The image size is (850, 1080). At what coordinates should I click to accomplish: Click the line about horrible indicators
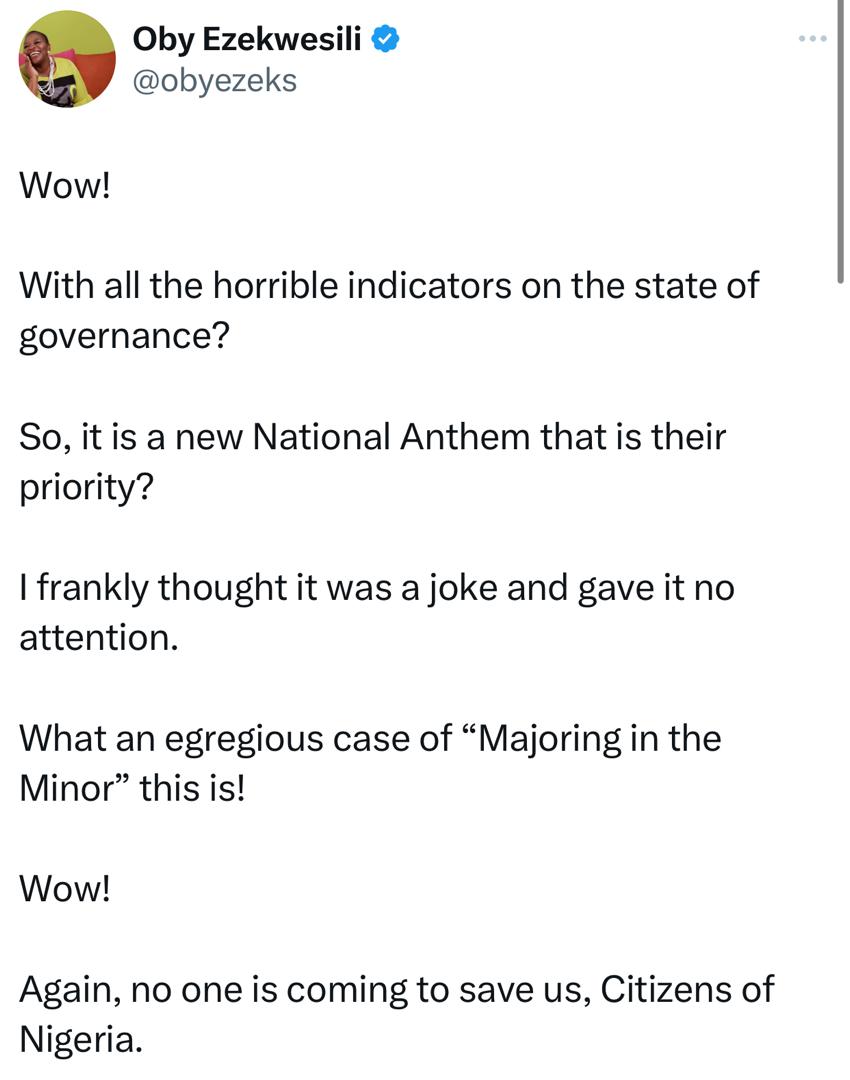point(389,286)
